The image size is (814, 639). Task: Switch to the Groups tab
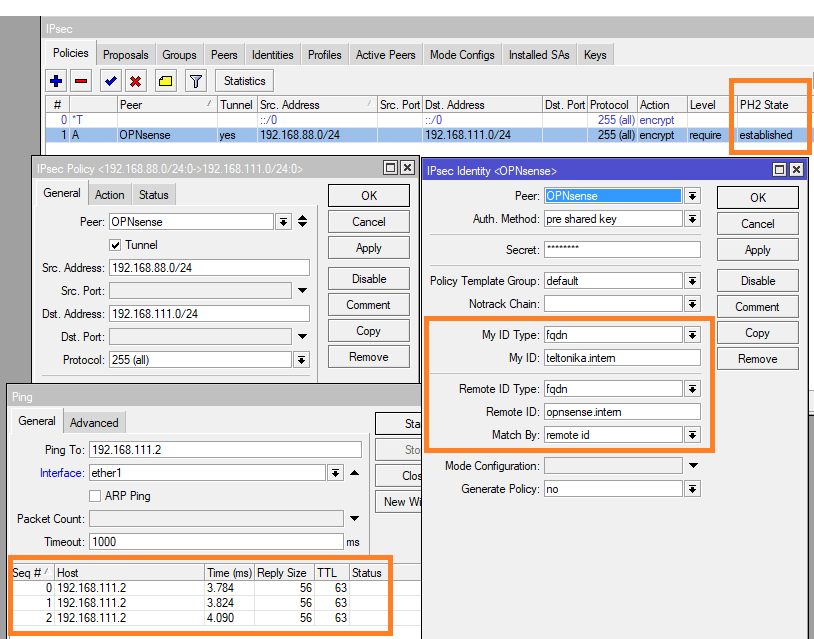click(179, 55)
